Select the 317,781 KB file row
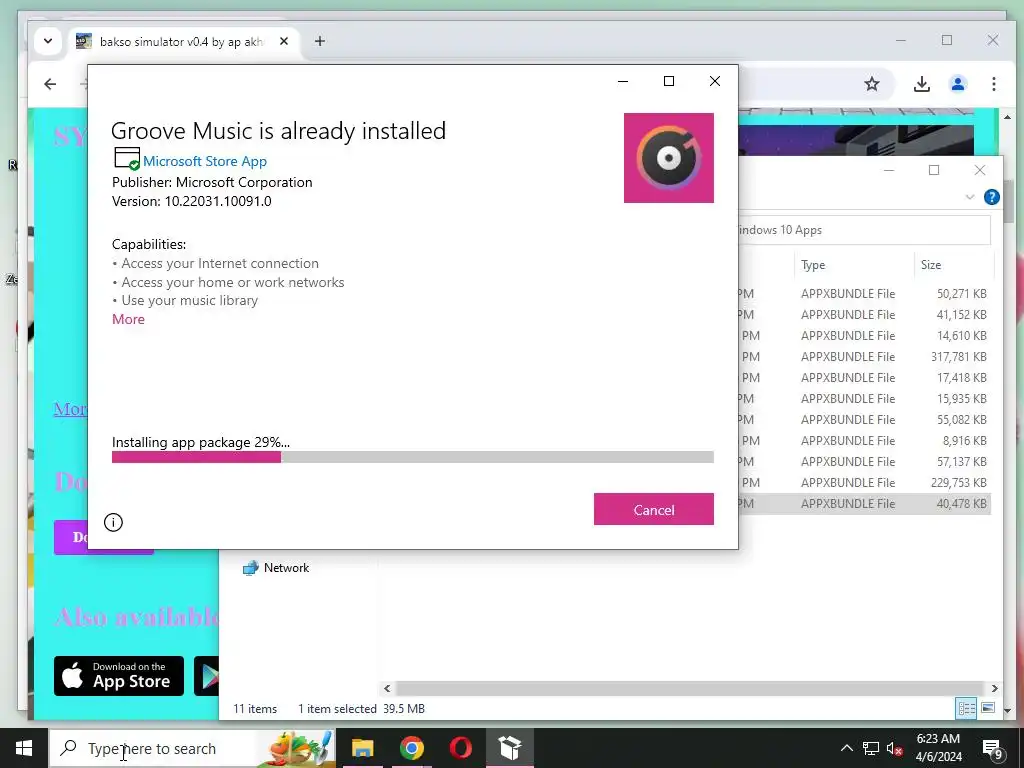This screenshot has width=1024, height=768. [863, 357]
